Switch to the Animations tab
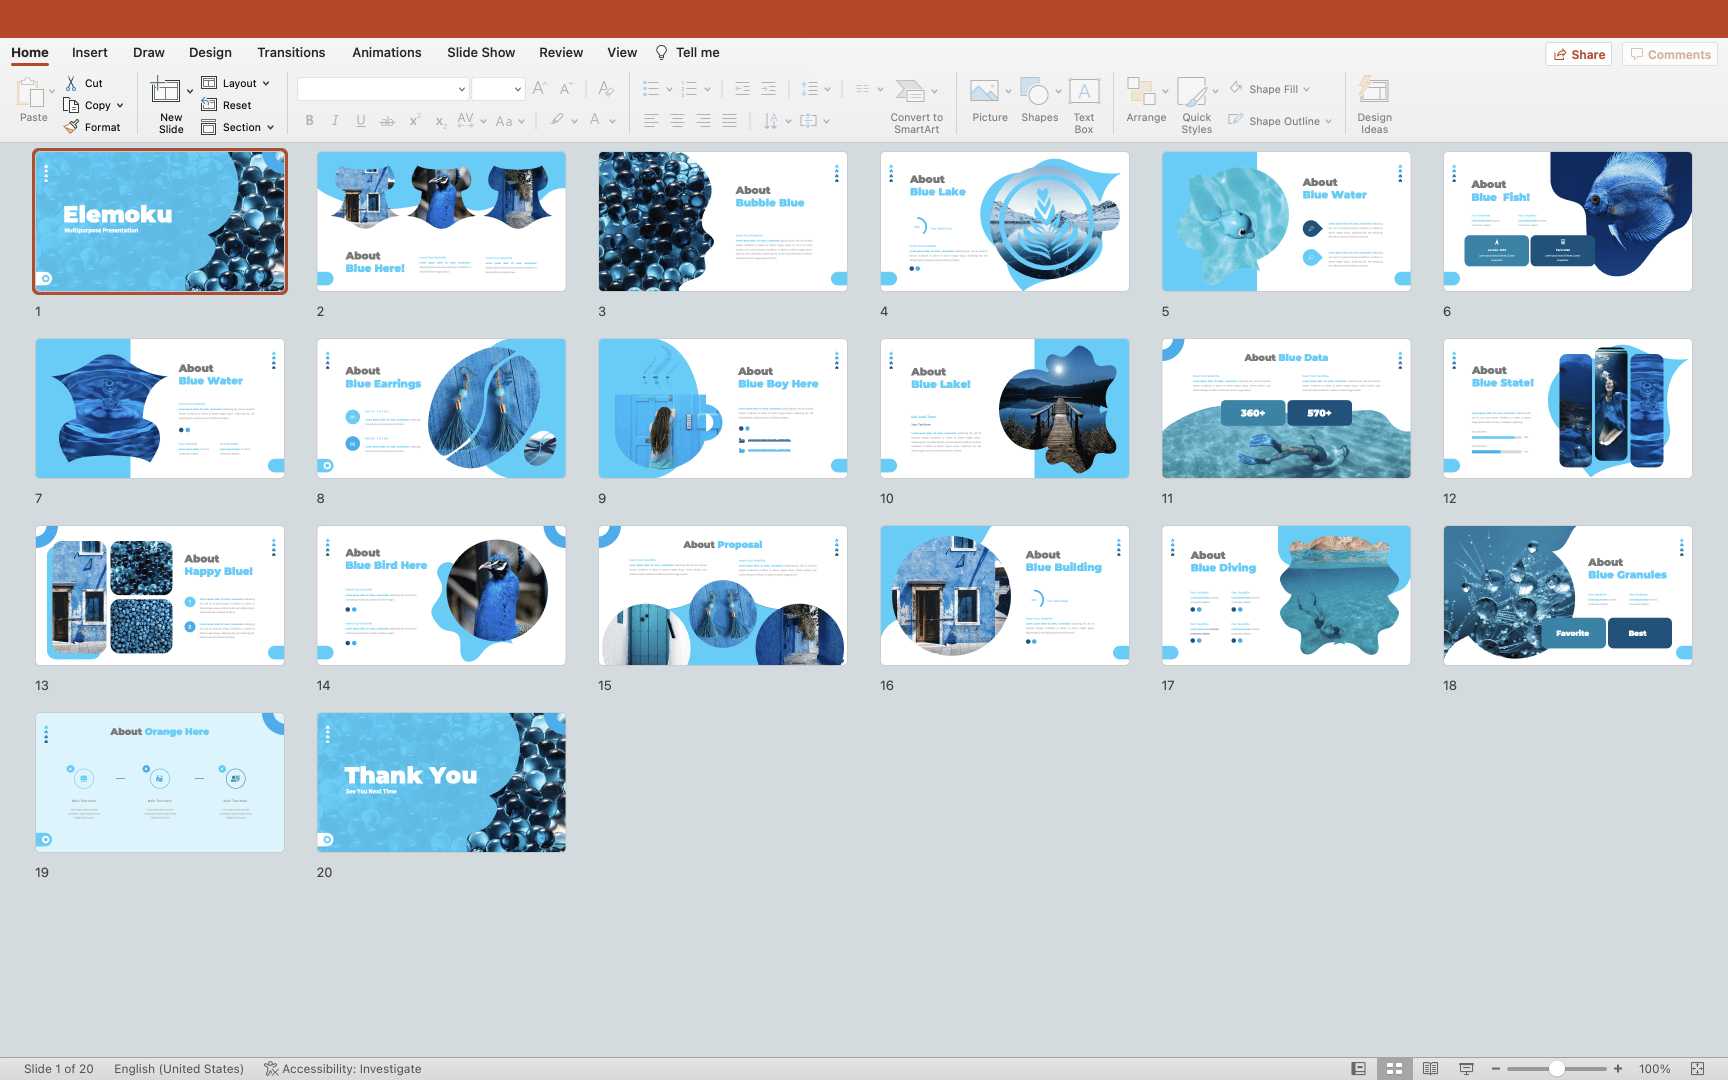This screenshot has width=1728, height=1080. click(386, 53)
